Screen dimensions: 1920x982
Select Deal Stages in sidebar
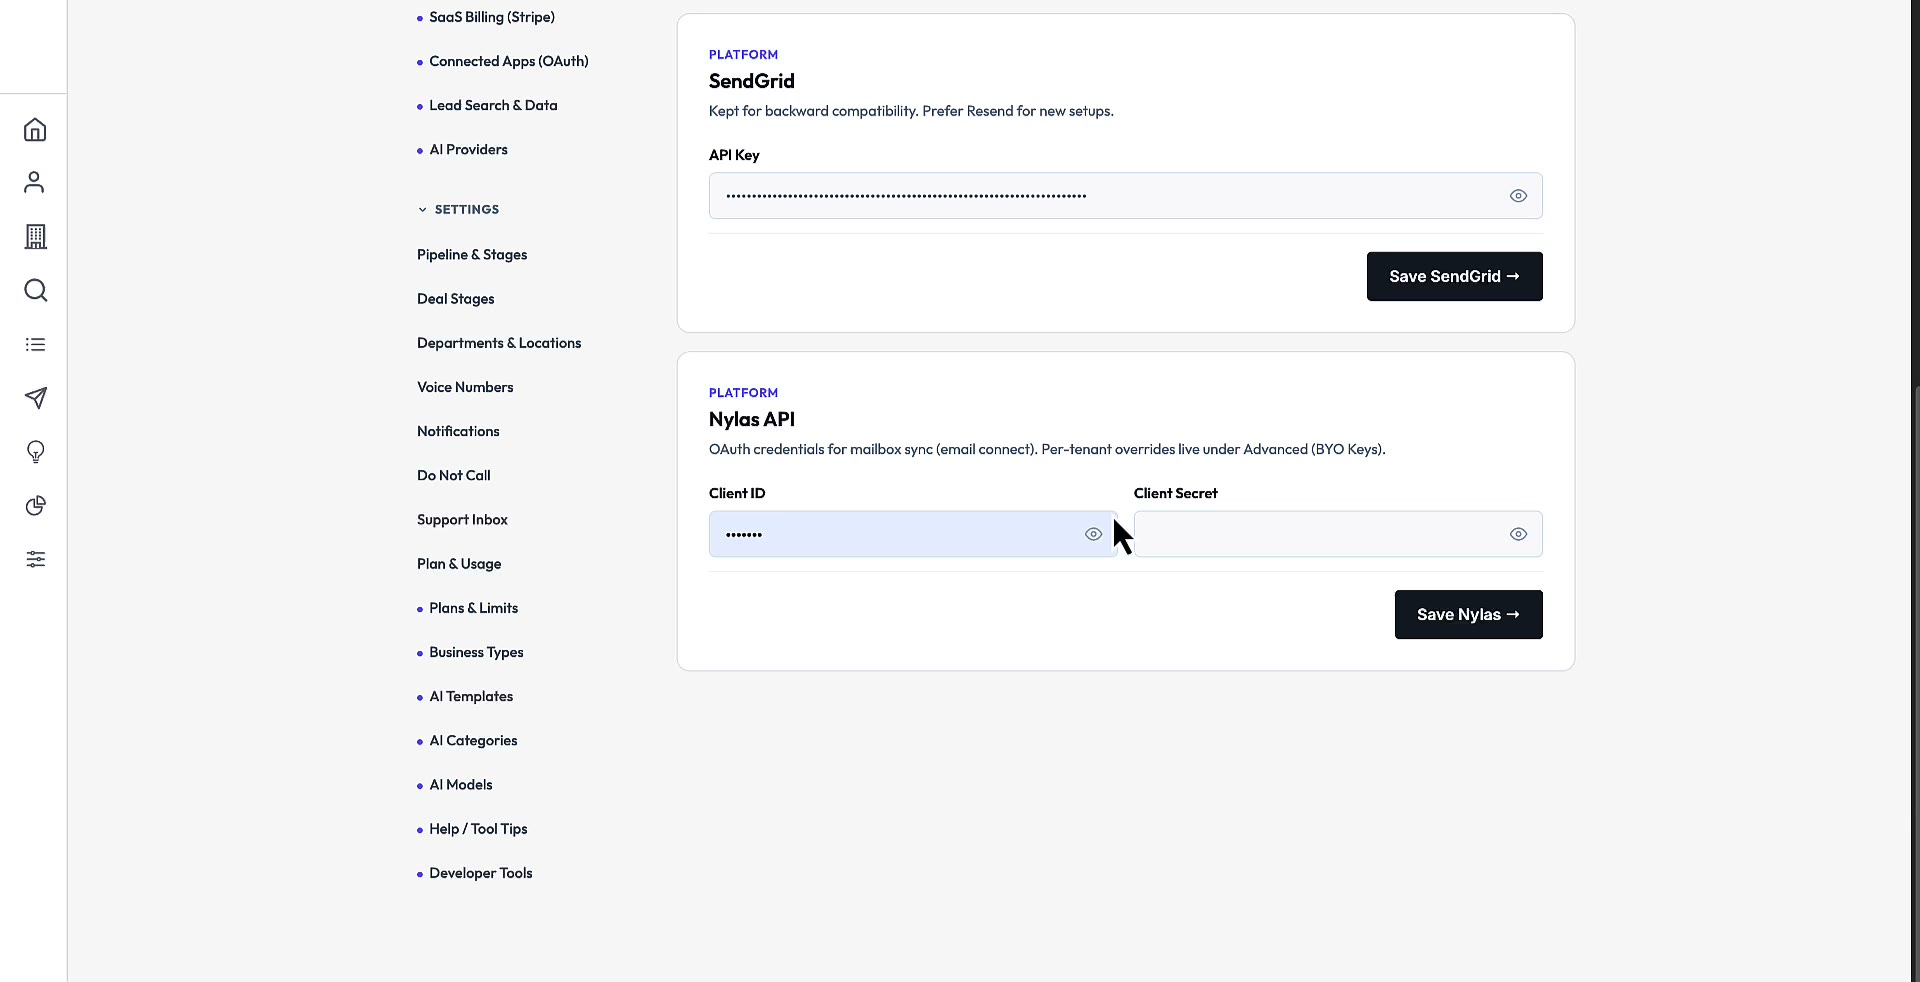pos(456,299)
